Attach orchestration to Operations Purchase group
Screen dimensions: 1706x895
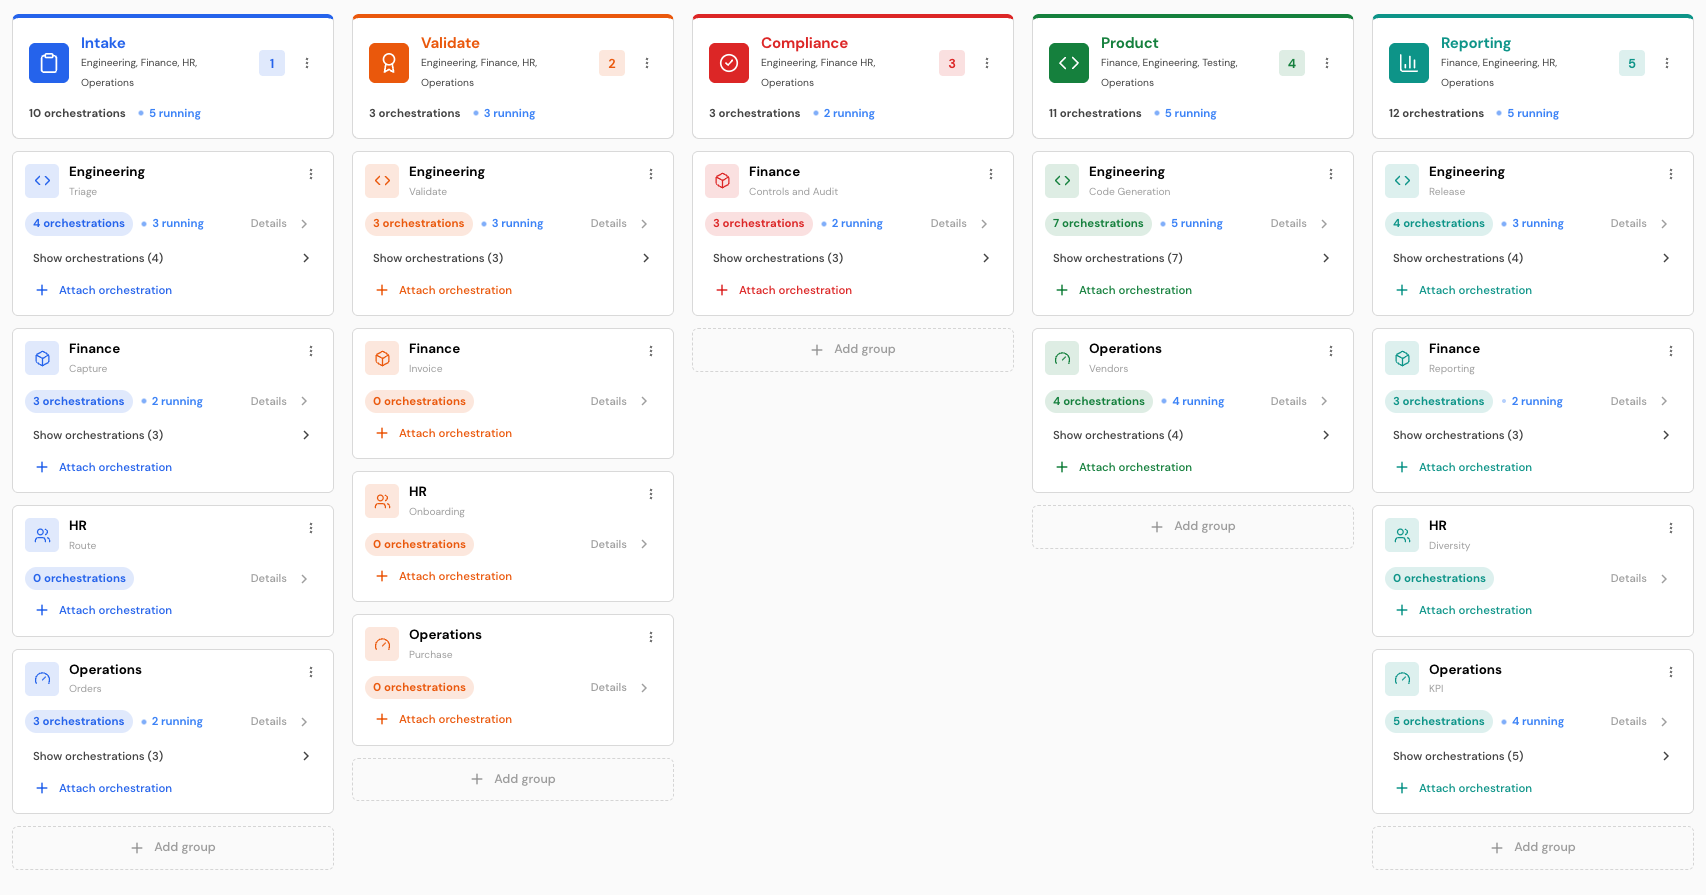445,719
